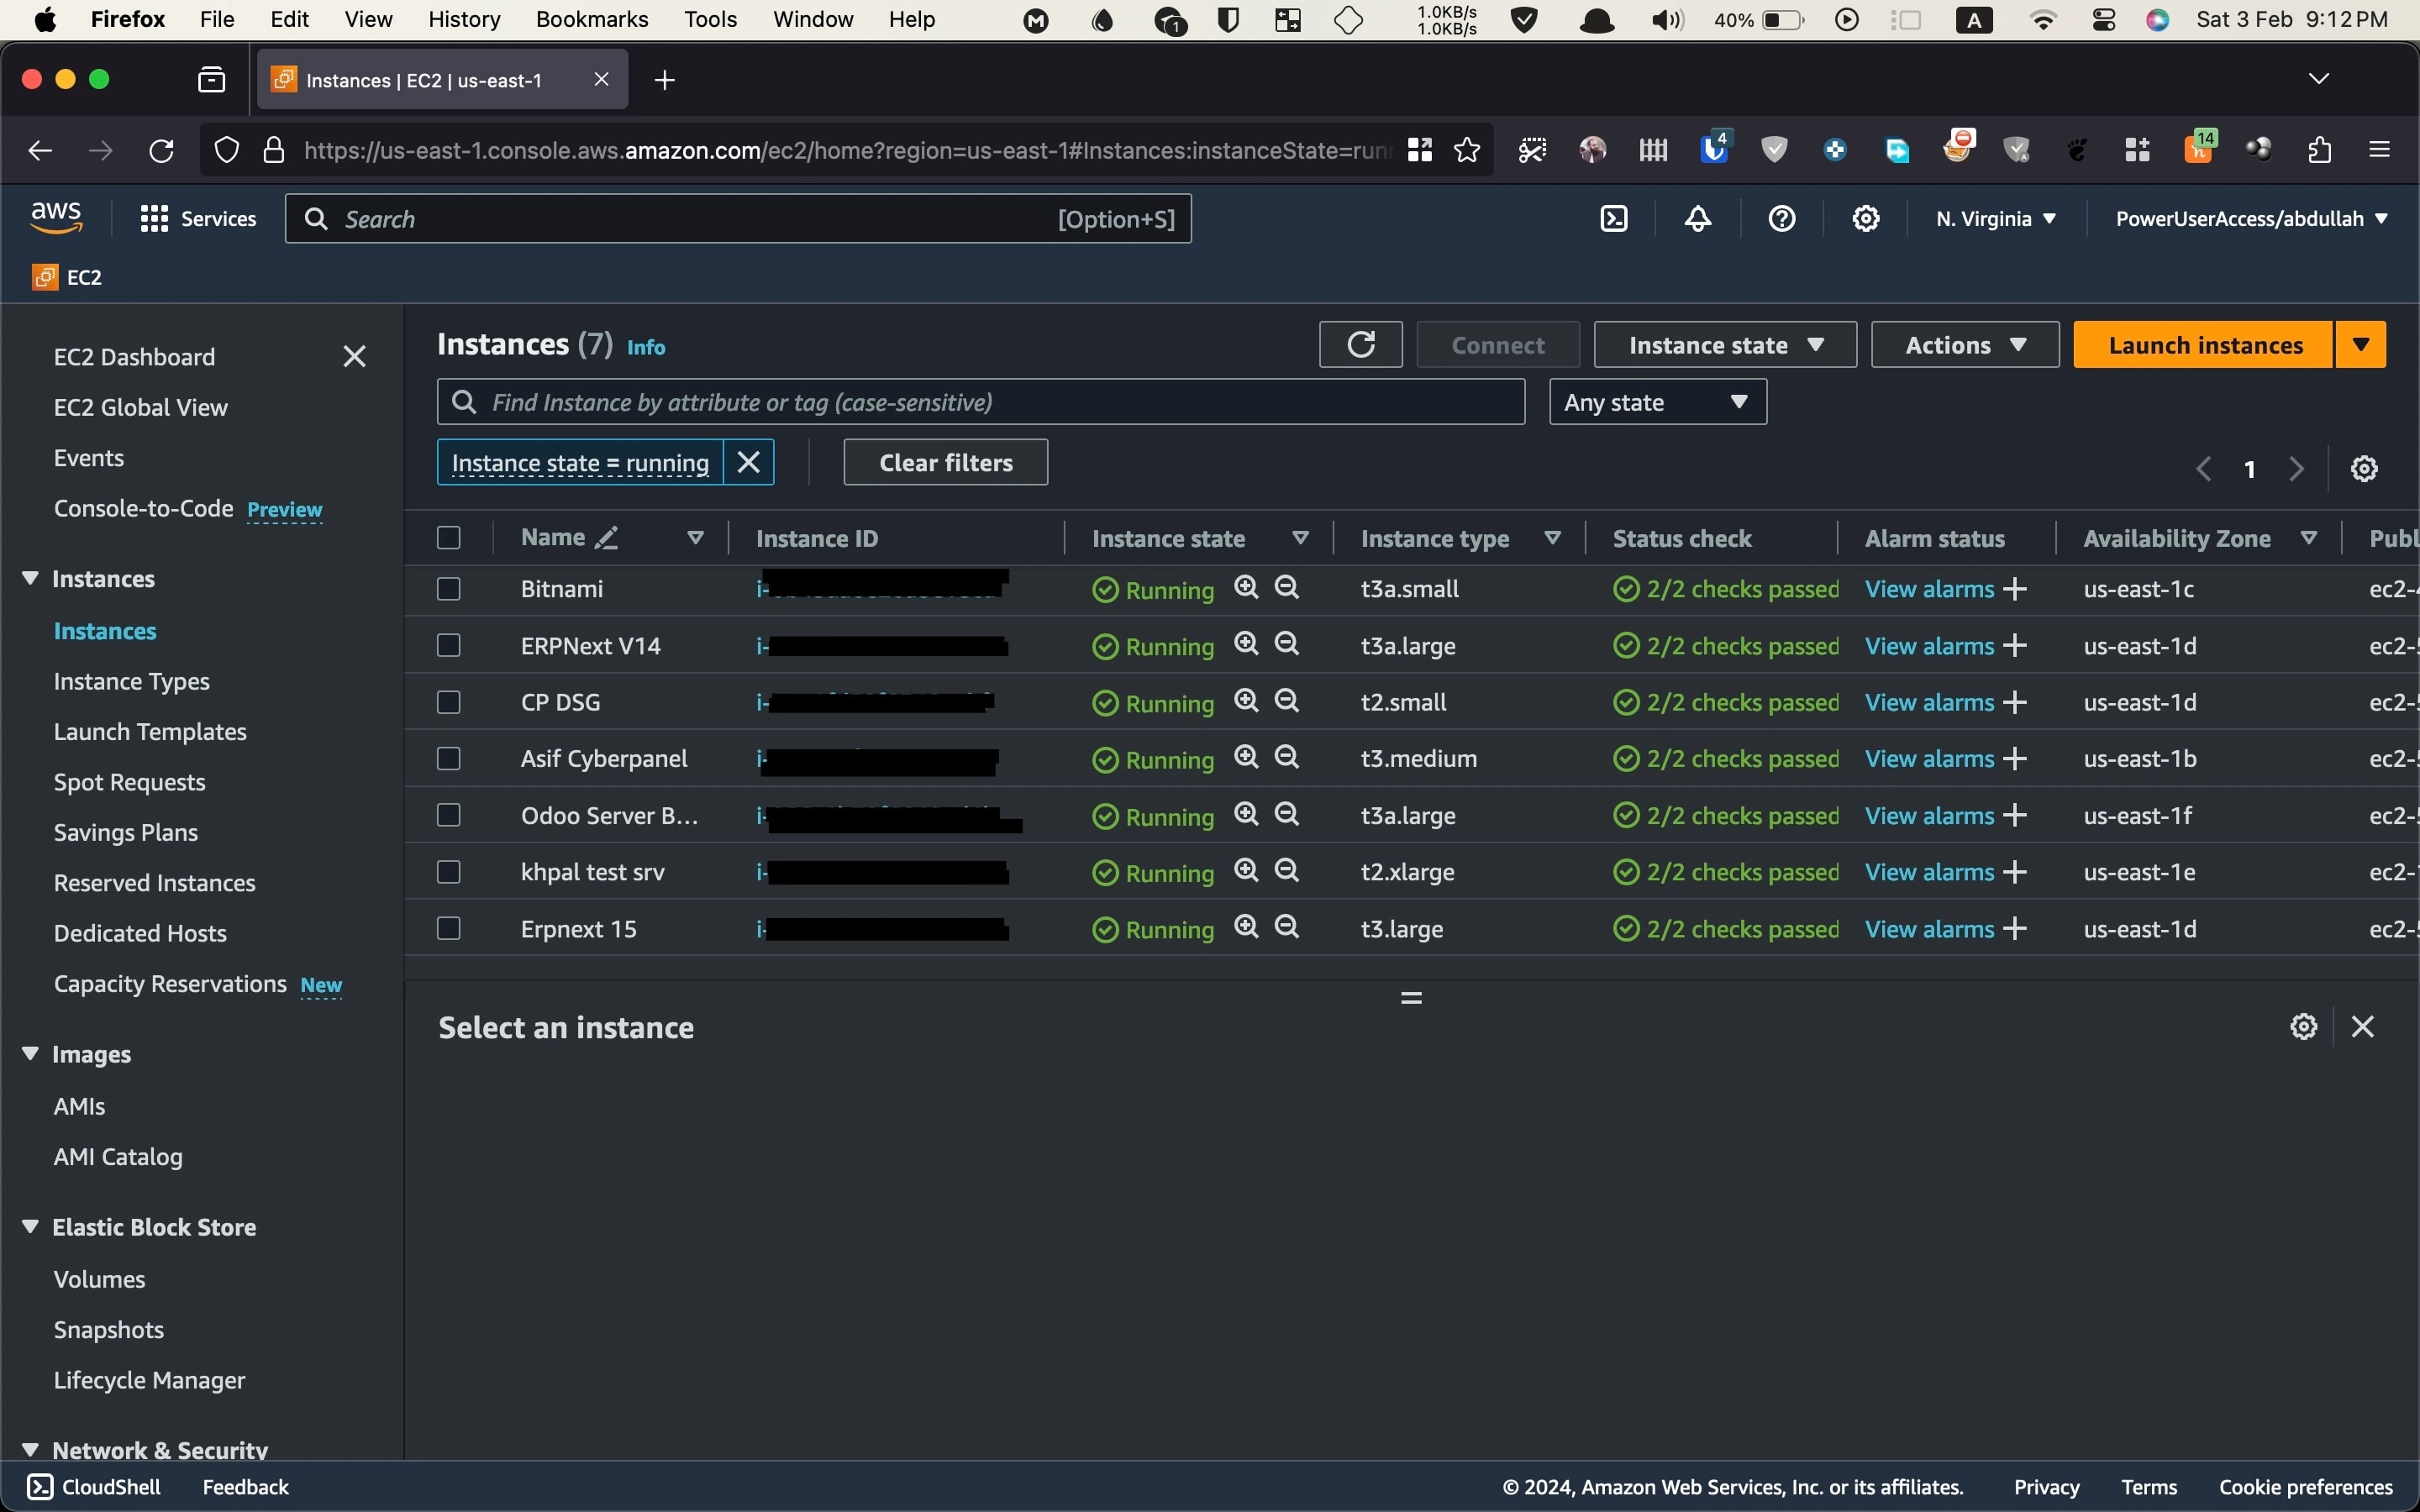This screenshot has height=1512, width=2420.
Task: Add alarm plus icon for Asif Cyberpanel
Action: point(2016,759)
